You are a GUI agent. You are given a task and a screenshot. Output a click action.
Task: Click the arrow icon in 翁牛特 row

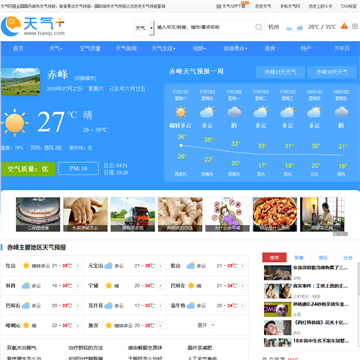(243, 305)
